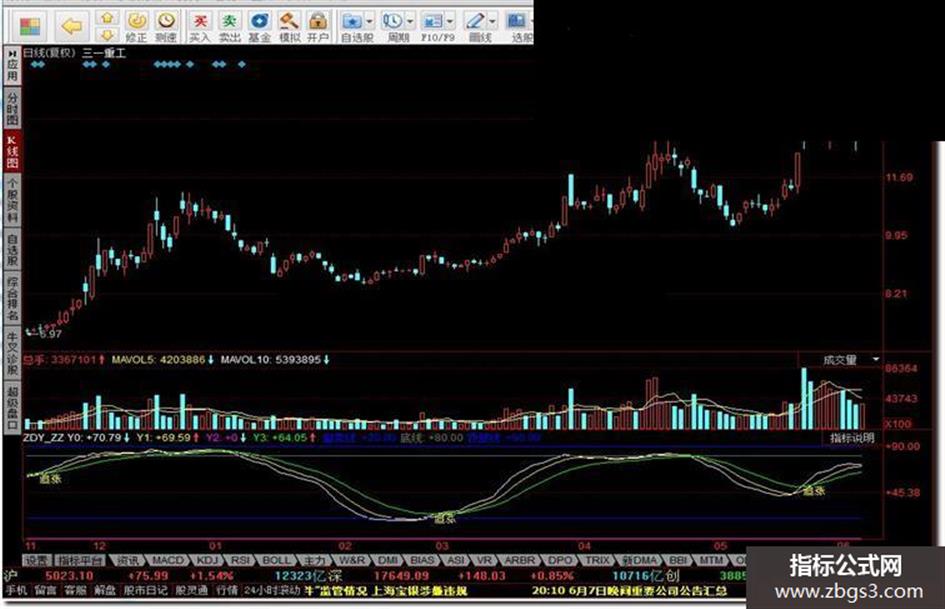Click the 股灵通 status bar button
Image resolution: width=945 pixels, height=609 pixels.
coord(191,590)
